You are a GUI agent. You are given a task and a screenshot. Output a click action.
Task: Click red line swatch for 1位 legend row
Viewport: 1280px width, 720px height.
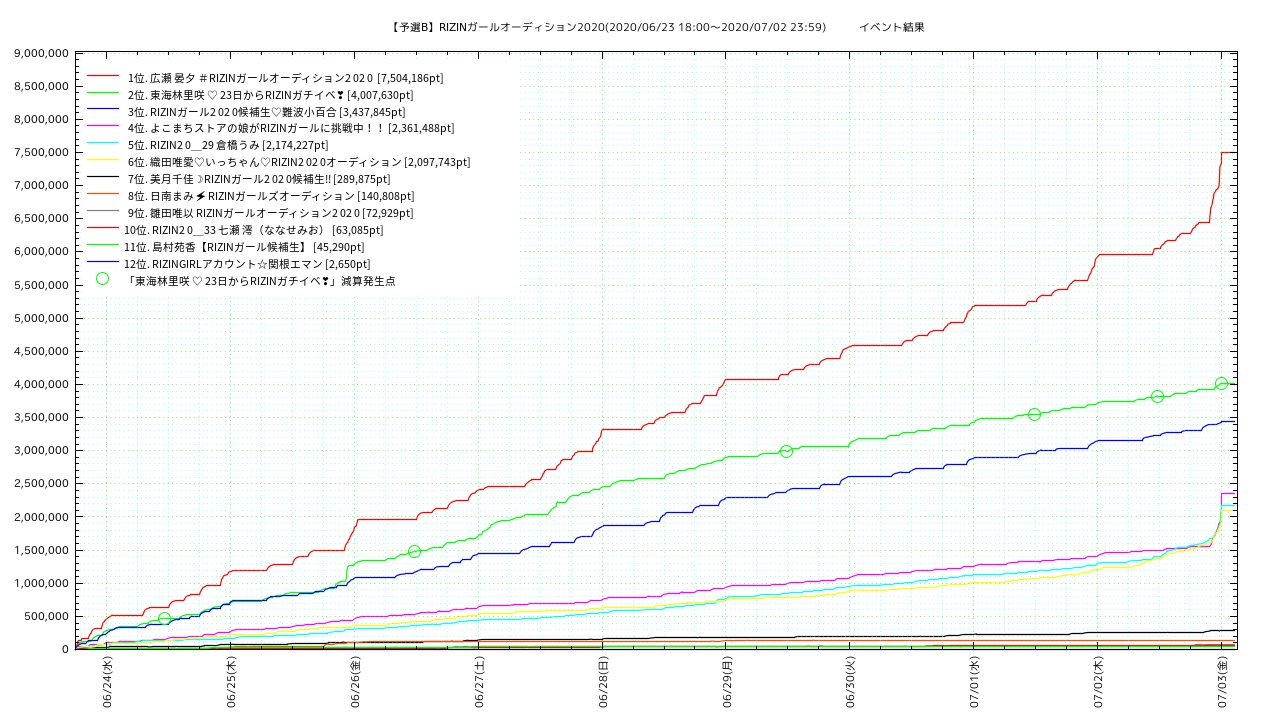coord(103,77)
